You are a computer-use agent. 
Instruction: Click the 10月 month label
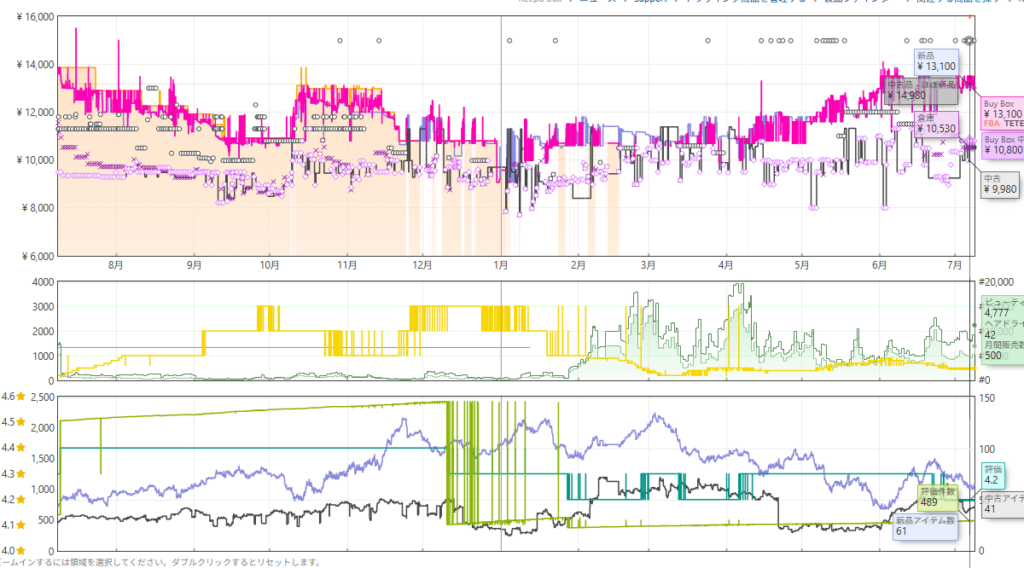coord(270,265)
